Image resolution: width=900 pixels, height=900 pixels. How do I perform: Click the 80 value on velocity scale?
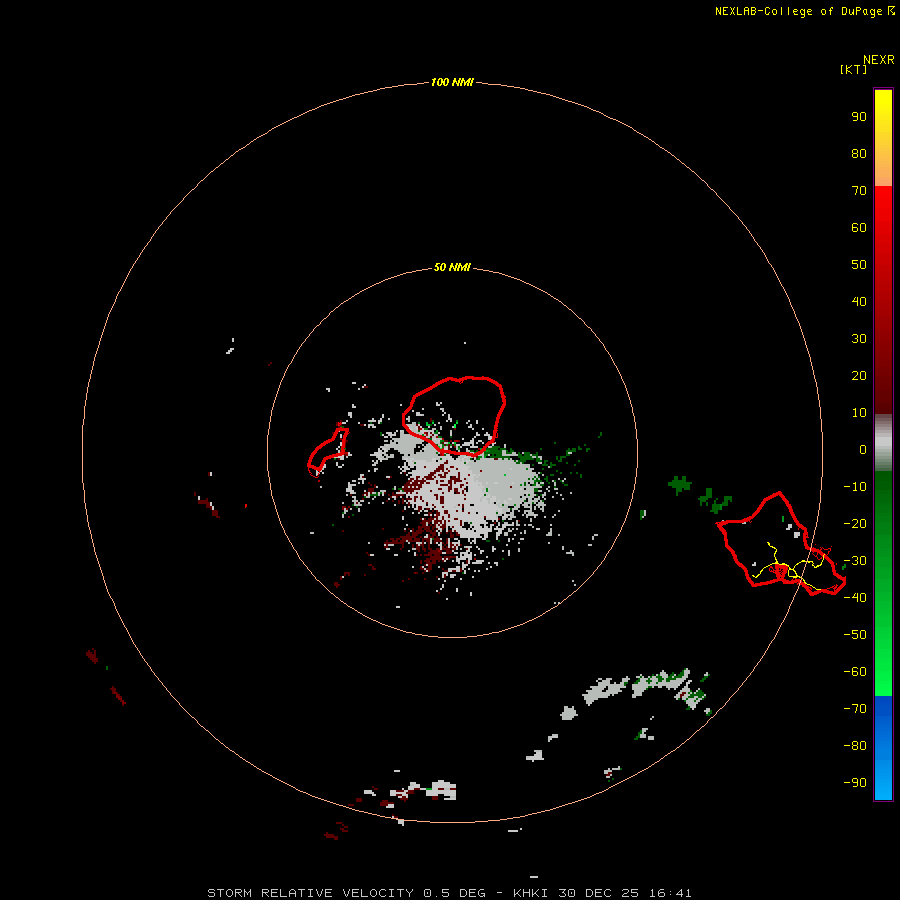pyautogui.click(x=859, y=153)
